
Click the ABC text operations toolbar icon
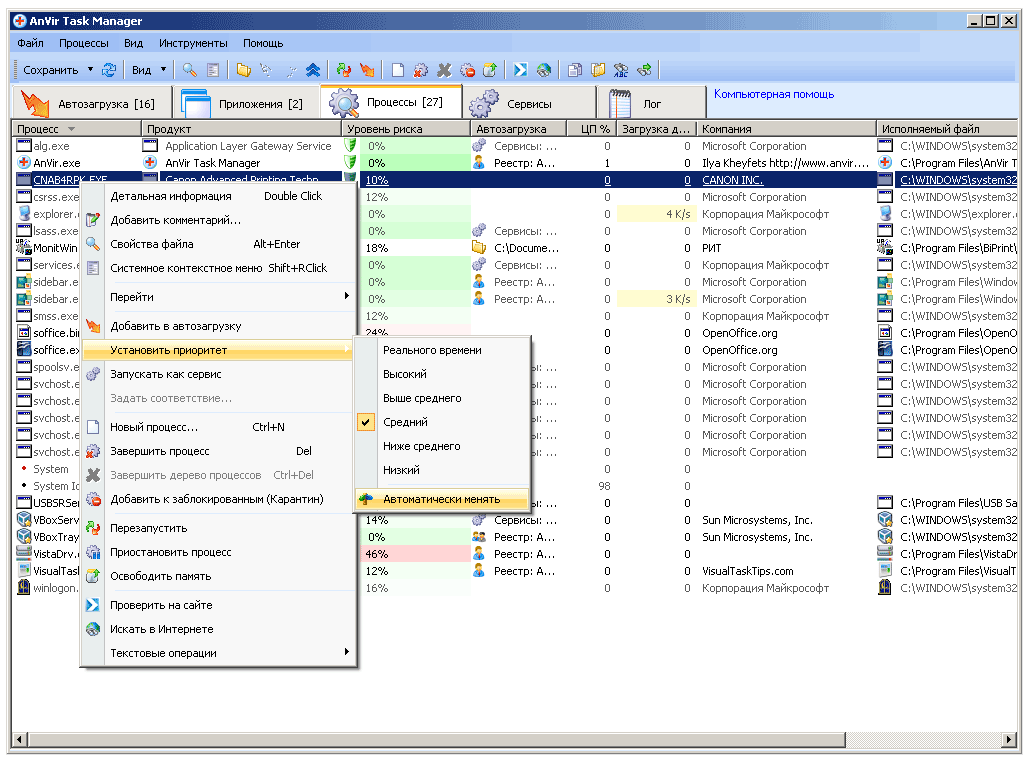coord(621,70)
